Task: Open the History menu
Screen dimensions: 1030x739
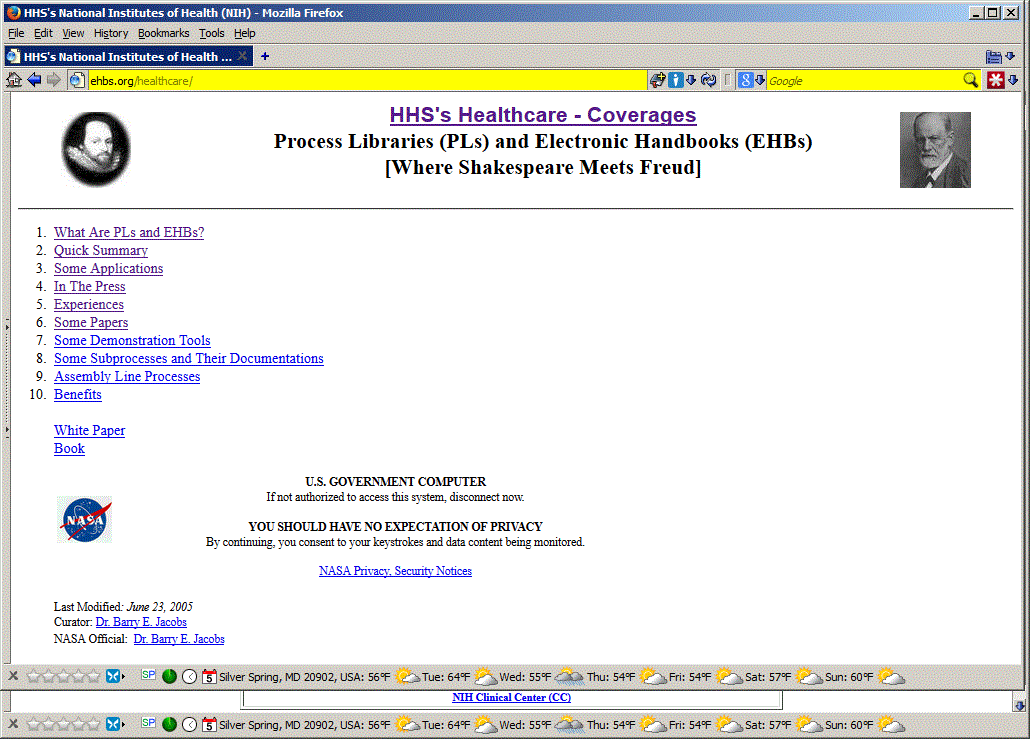Action: pyautogui.click(x=110, y=33)
